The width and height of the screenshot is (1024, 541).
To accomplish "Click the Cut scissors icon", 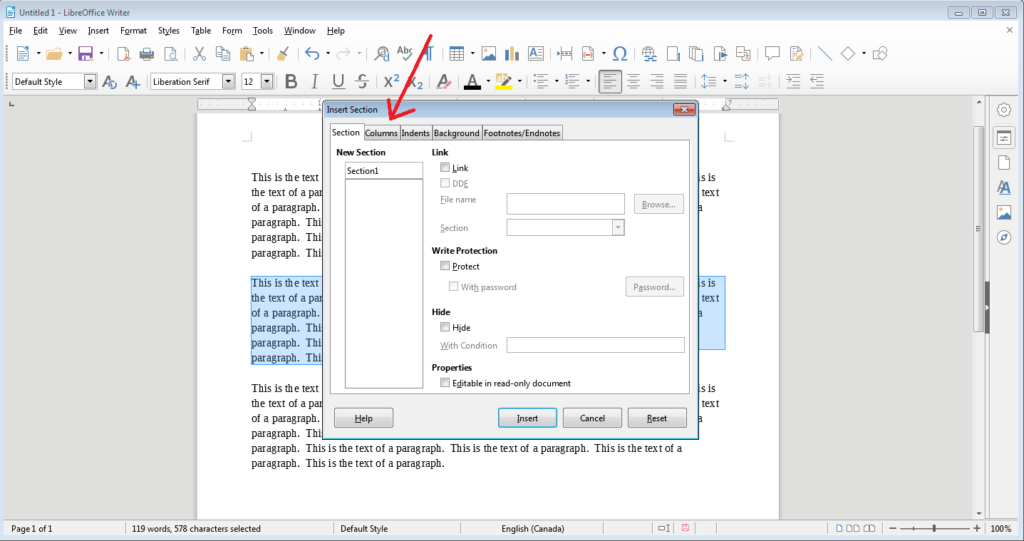I will pos(199,54).
